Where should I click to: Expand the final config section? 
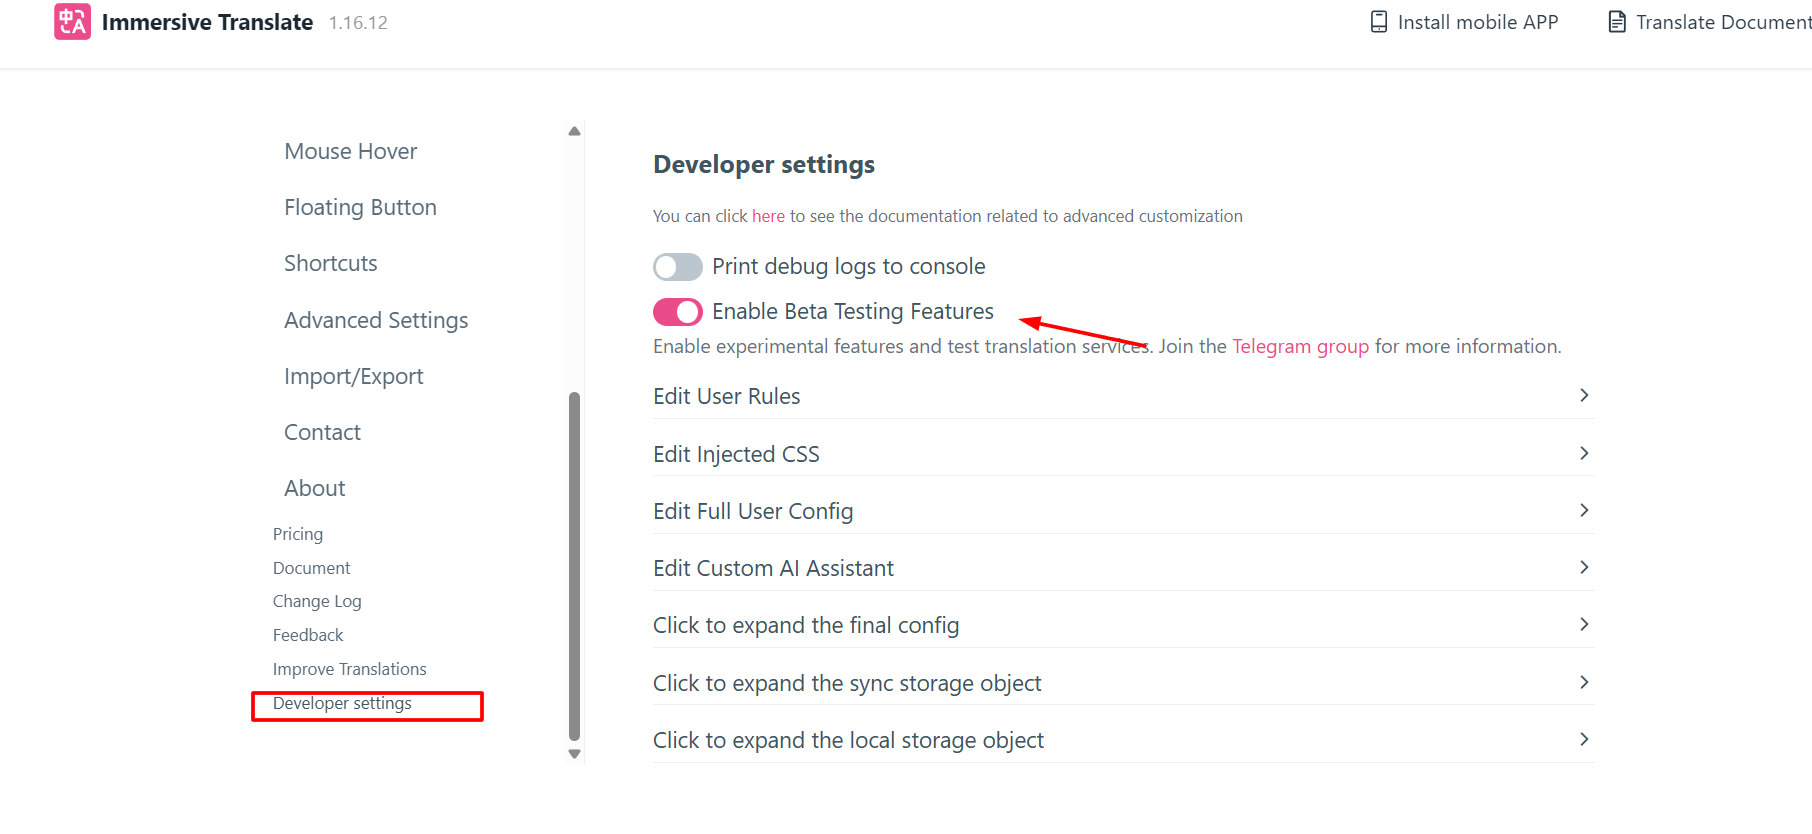(1123, 625)
